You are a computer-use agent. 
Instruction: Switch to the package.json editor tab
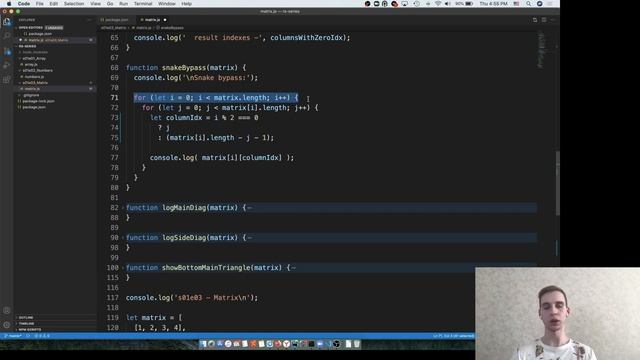pyautogui.click(x=116, y=20)
